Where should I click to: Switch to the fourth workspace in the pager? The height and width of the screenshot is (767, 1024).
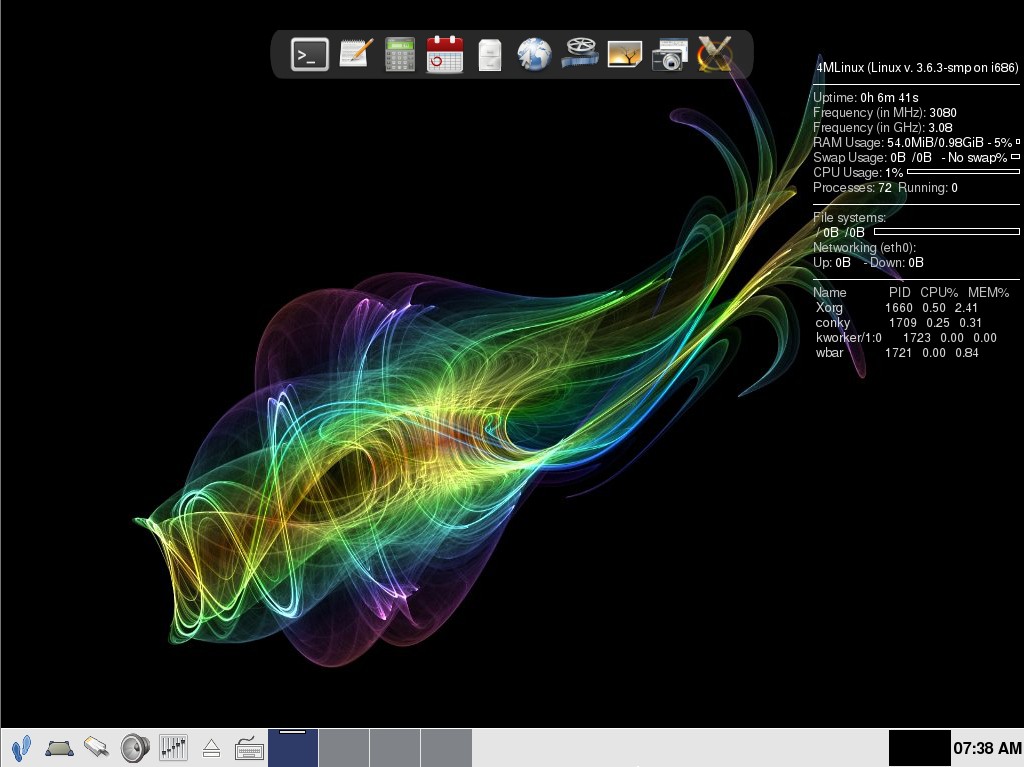[x=446, y=747]
